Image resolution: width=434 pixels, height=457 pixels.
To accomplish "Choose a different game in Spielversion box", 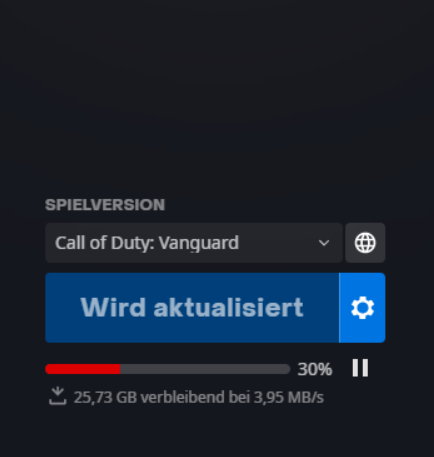I will coord(194,243).
